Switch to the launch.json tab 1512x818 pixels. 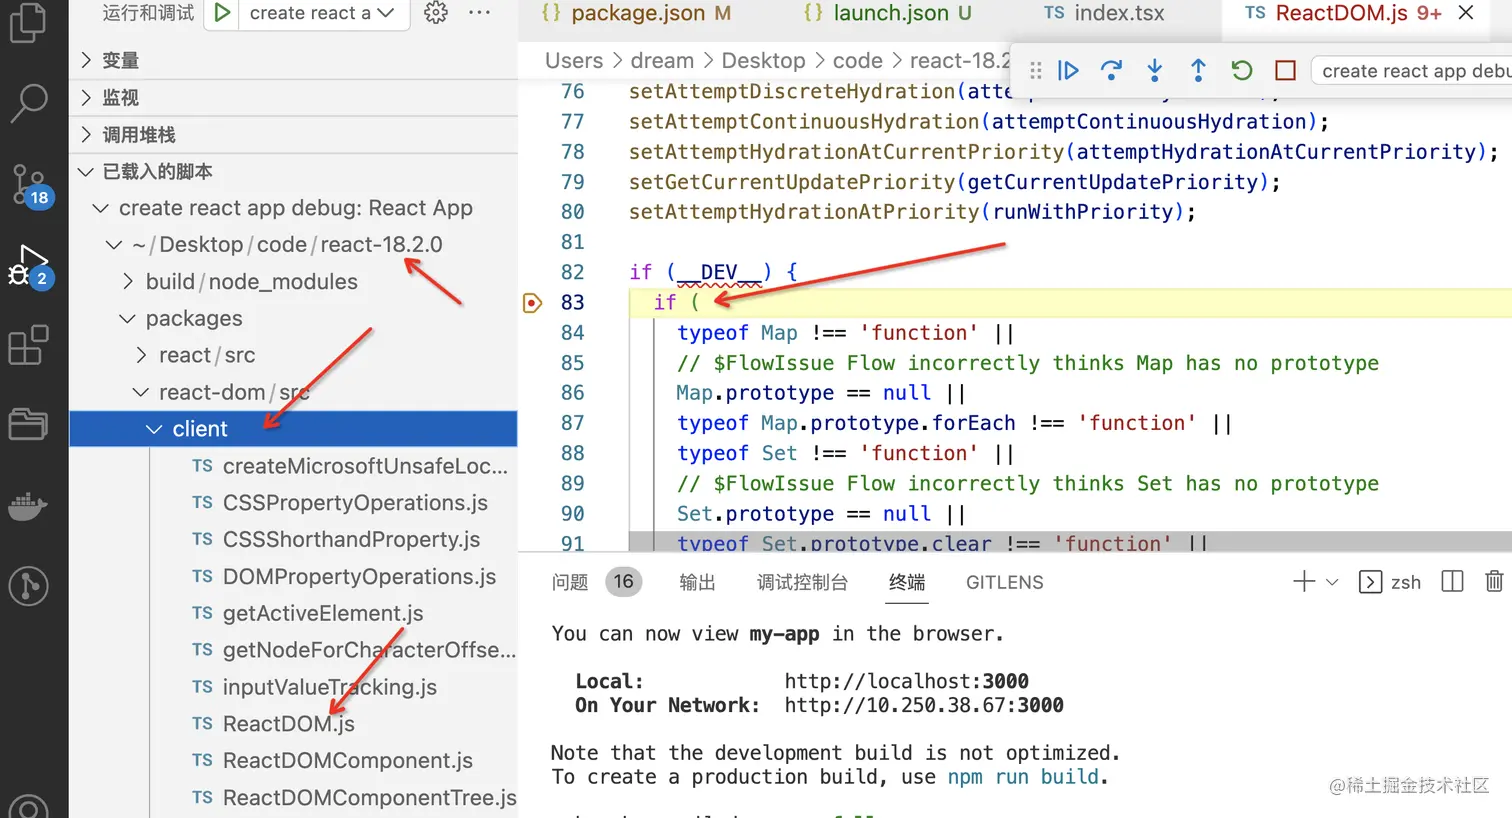pyautogui.click(x=887, y=13)
